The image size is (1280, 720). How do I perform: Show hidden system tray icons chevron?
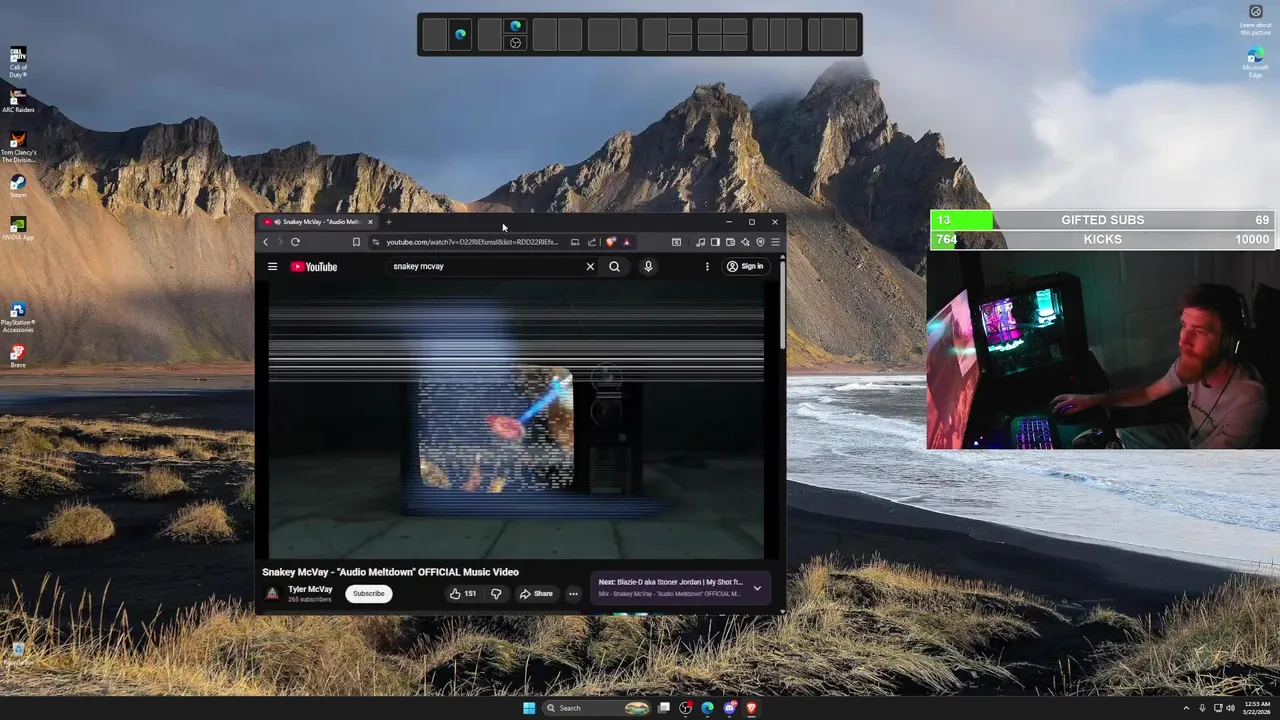pos(1186,708)
